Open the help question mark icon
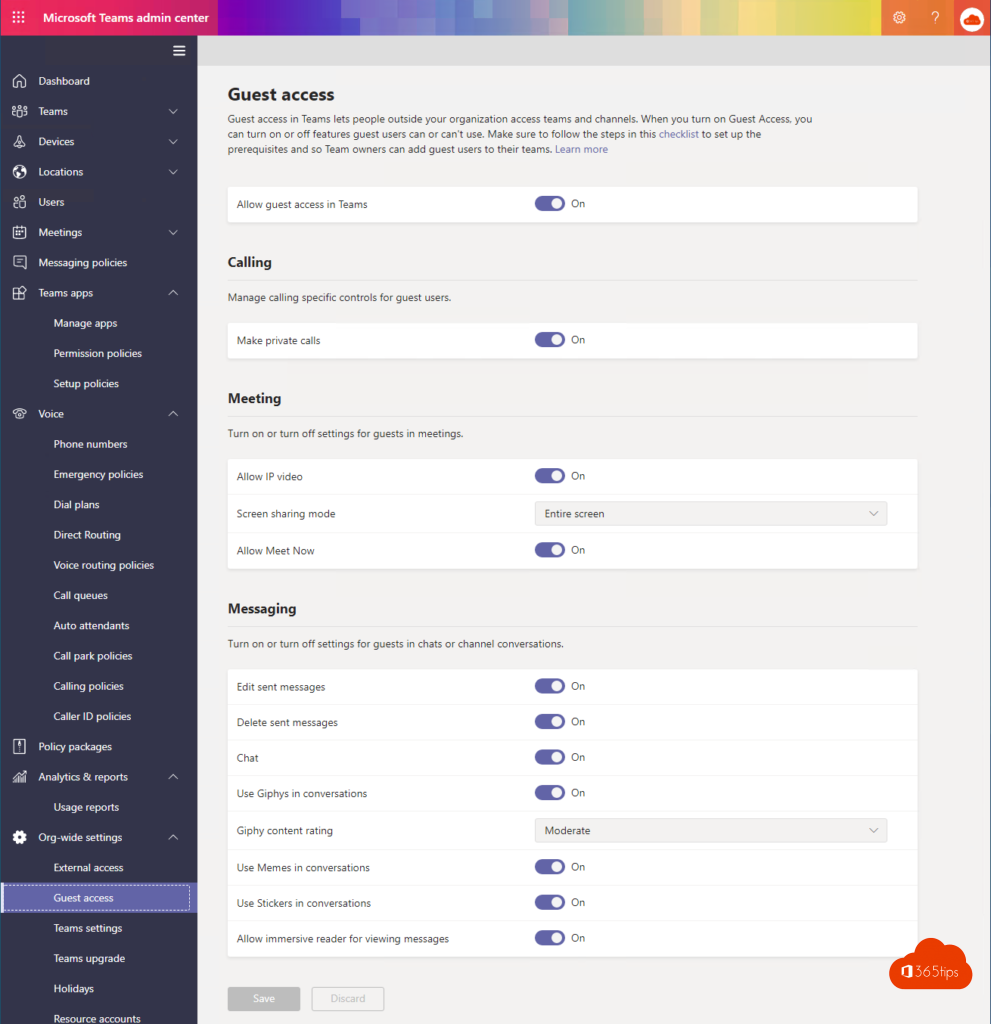 click(935, 18)
